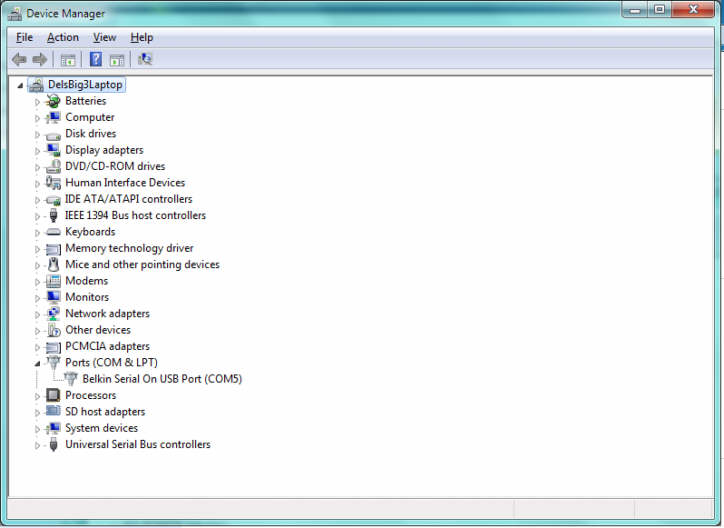Click the Human Interface Devices icon
Image resolution: width=724 pixels, height=528 pixels.
[54, 183]
